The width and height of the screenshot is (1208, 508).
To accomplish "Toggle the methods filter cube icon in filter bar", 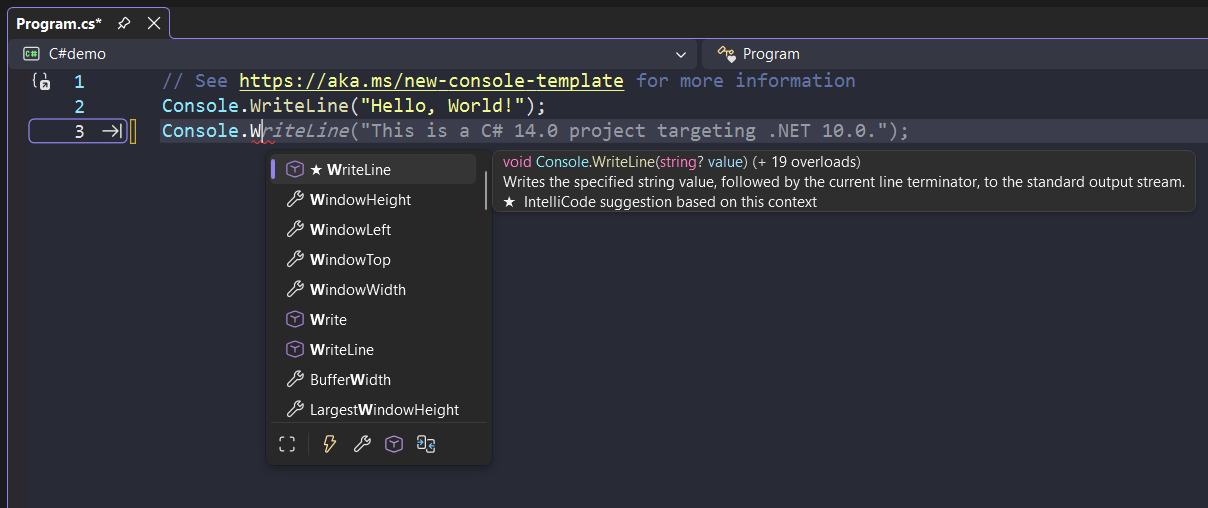I will (394, 444).
